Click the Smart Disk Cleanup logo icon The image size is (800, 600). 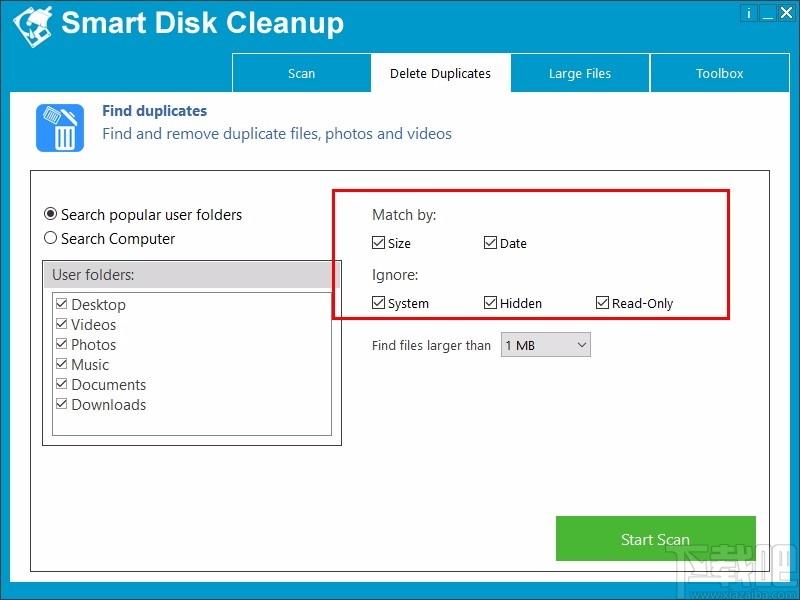point(33,26)
